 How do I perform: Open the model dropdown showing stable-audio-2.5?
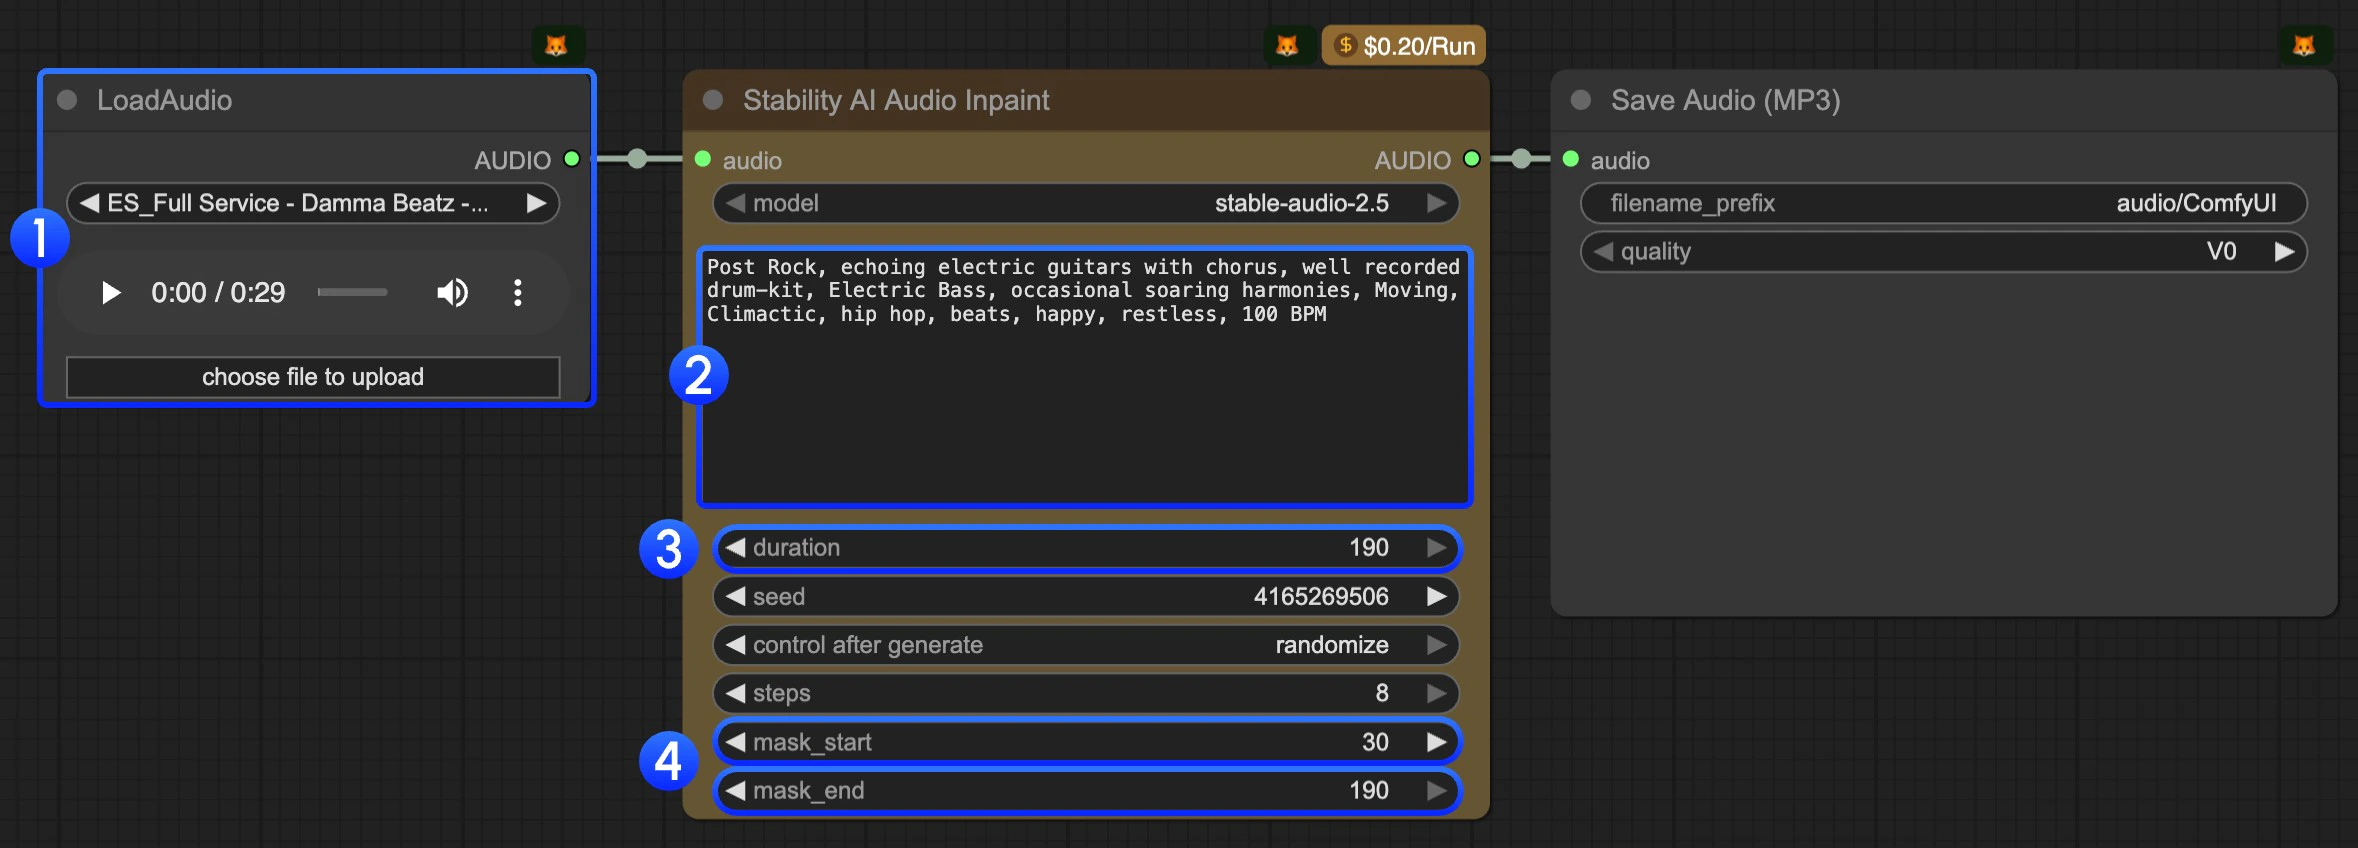click(x=1085, y=204)
